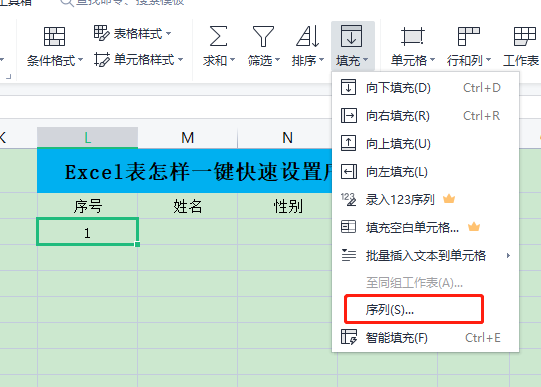
Task: Click the Worksheet (工作表) icon
Action: pyautogui.click(x=524, y=36)
